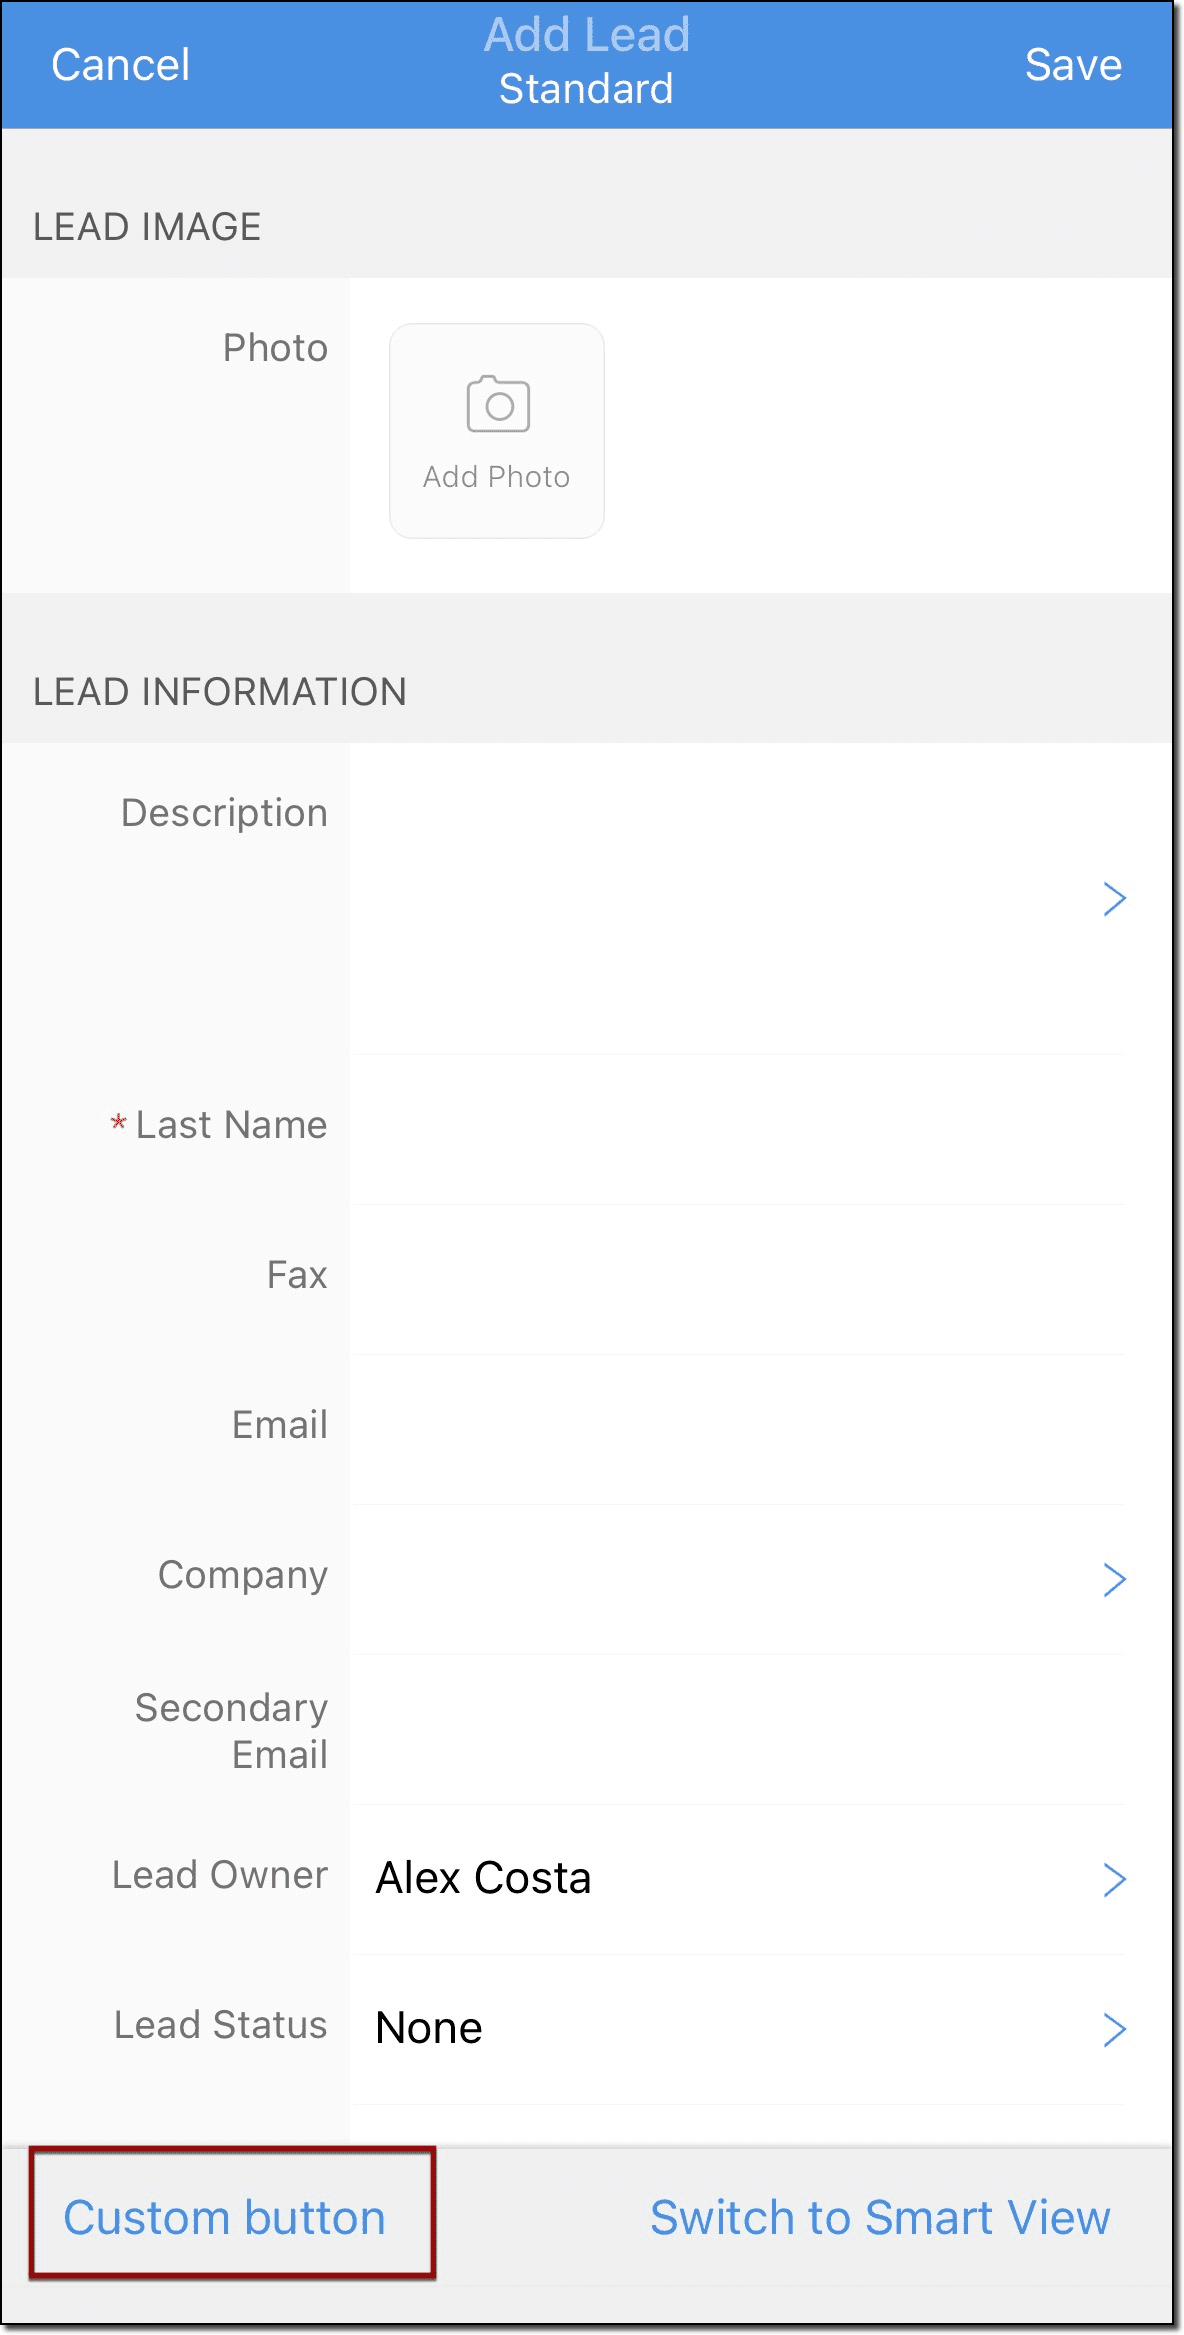The width and height of the screenshot is (1184, 2335).
Task: Open the Lead Status options chevron
Action: pyautogui.click(x=1114, y=2029)
